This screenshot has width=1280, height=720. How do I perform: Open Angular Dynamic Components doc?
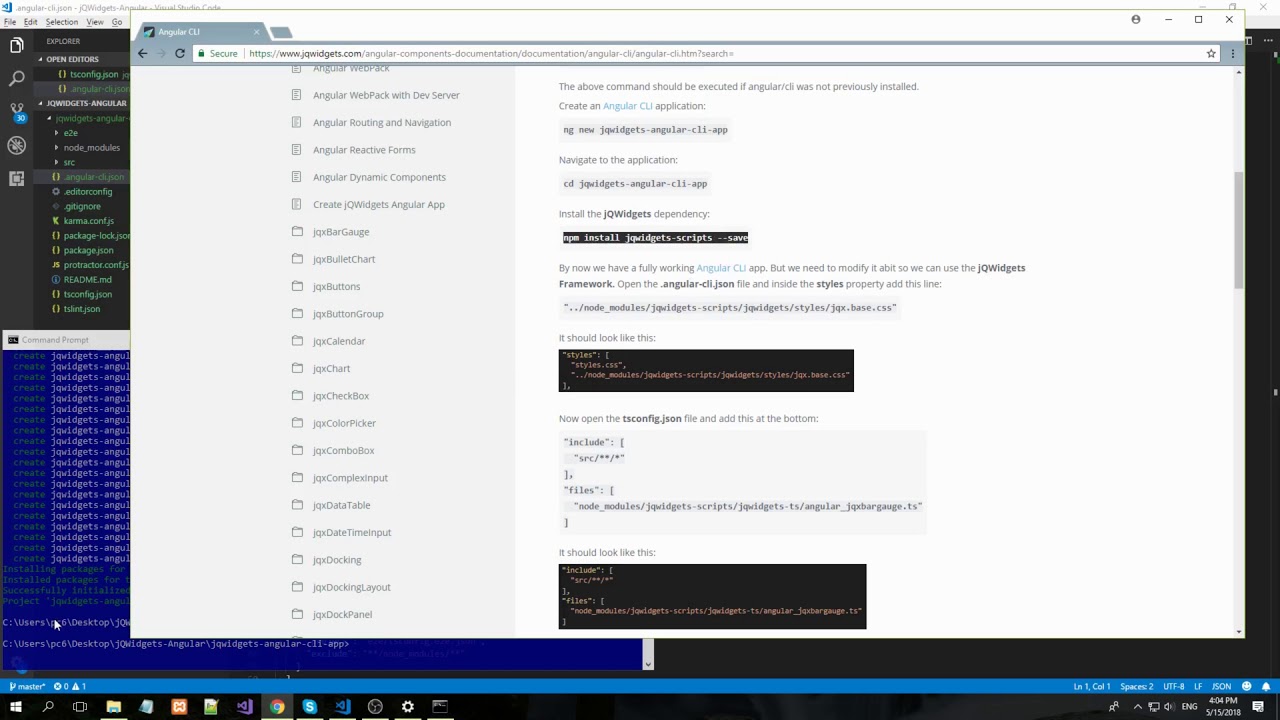pyautogui.click(x=379, y=177)
